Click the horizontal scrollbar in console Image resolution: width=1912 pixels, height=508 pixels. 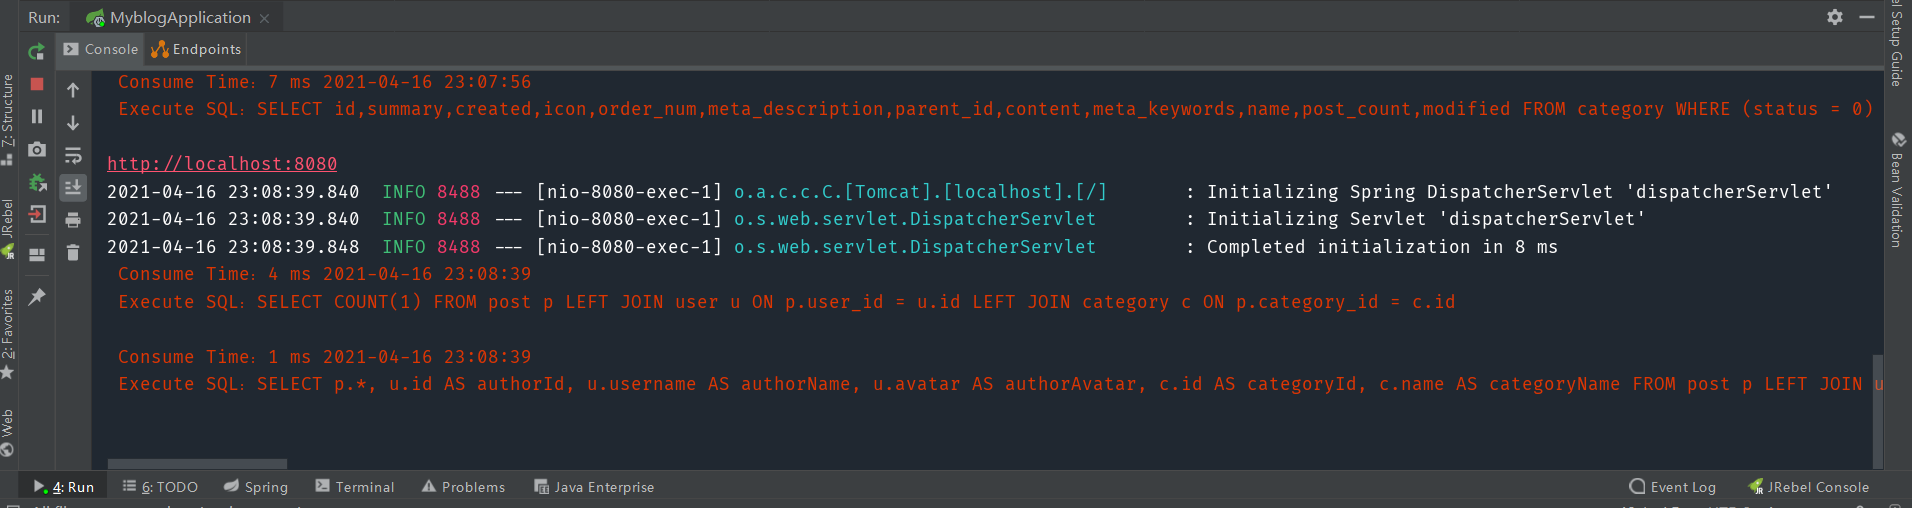197,464
